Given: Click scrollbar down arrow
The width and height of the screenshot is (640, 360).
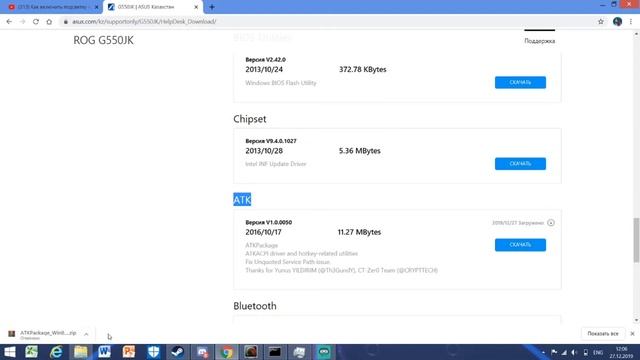Looking at the screenshot, I should point(636,320).
